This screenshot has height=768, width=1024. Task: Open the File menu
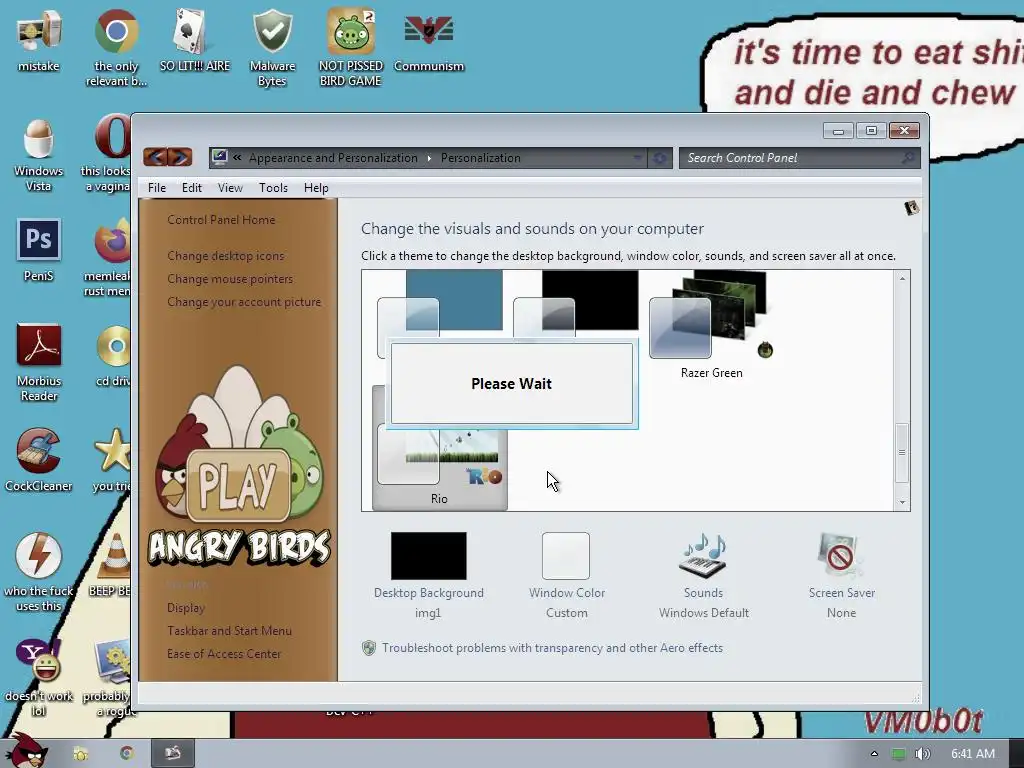pyautogui.click(x=157, y=188)
